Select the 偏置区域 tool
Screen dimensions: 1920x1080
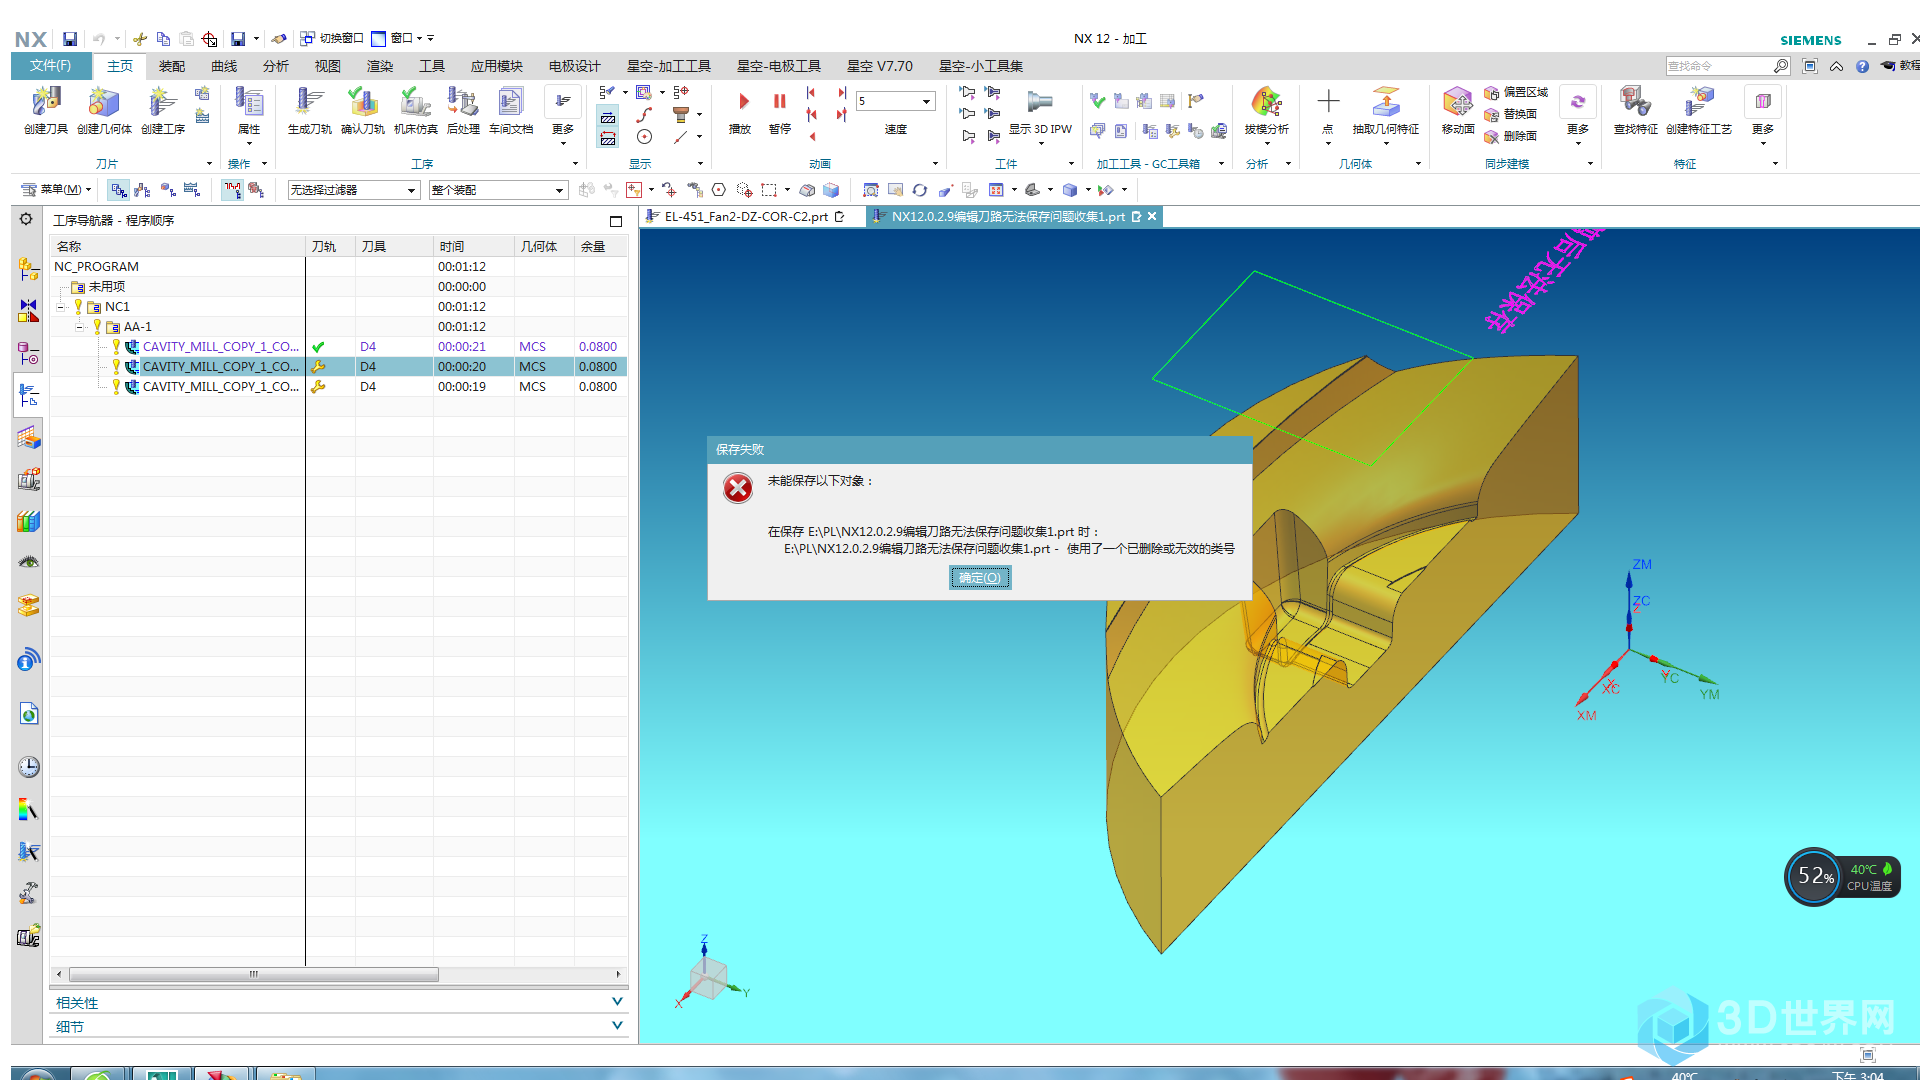pos(1516,92)
